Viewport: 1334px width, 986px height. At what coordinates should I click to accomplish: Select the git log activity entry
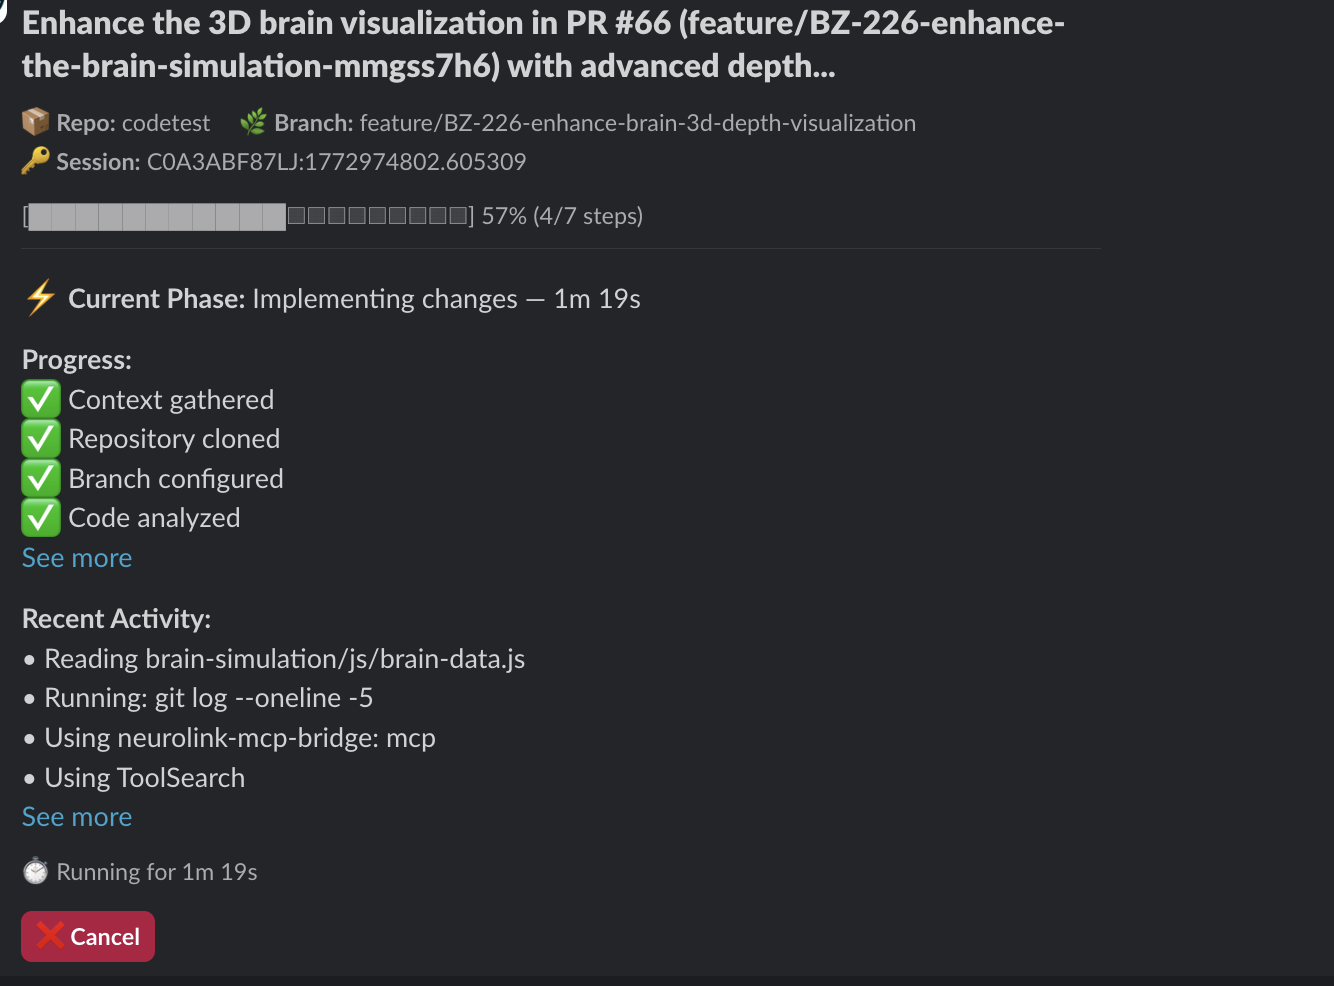click(208, 698)
